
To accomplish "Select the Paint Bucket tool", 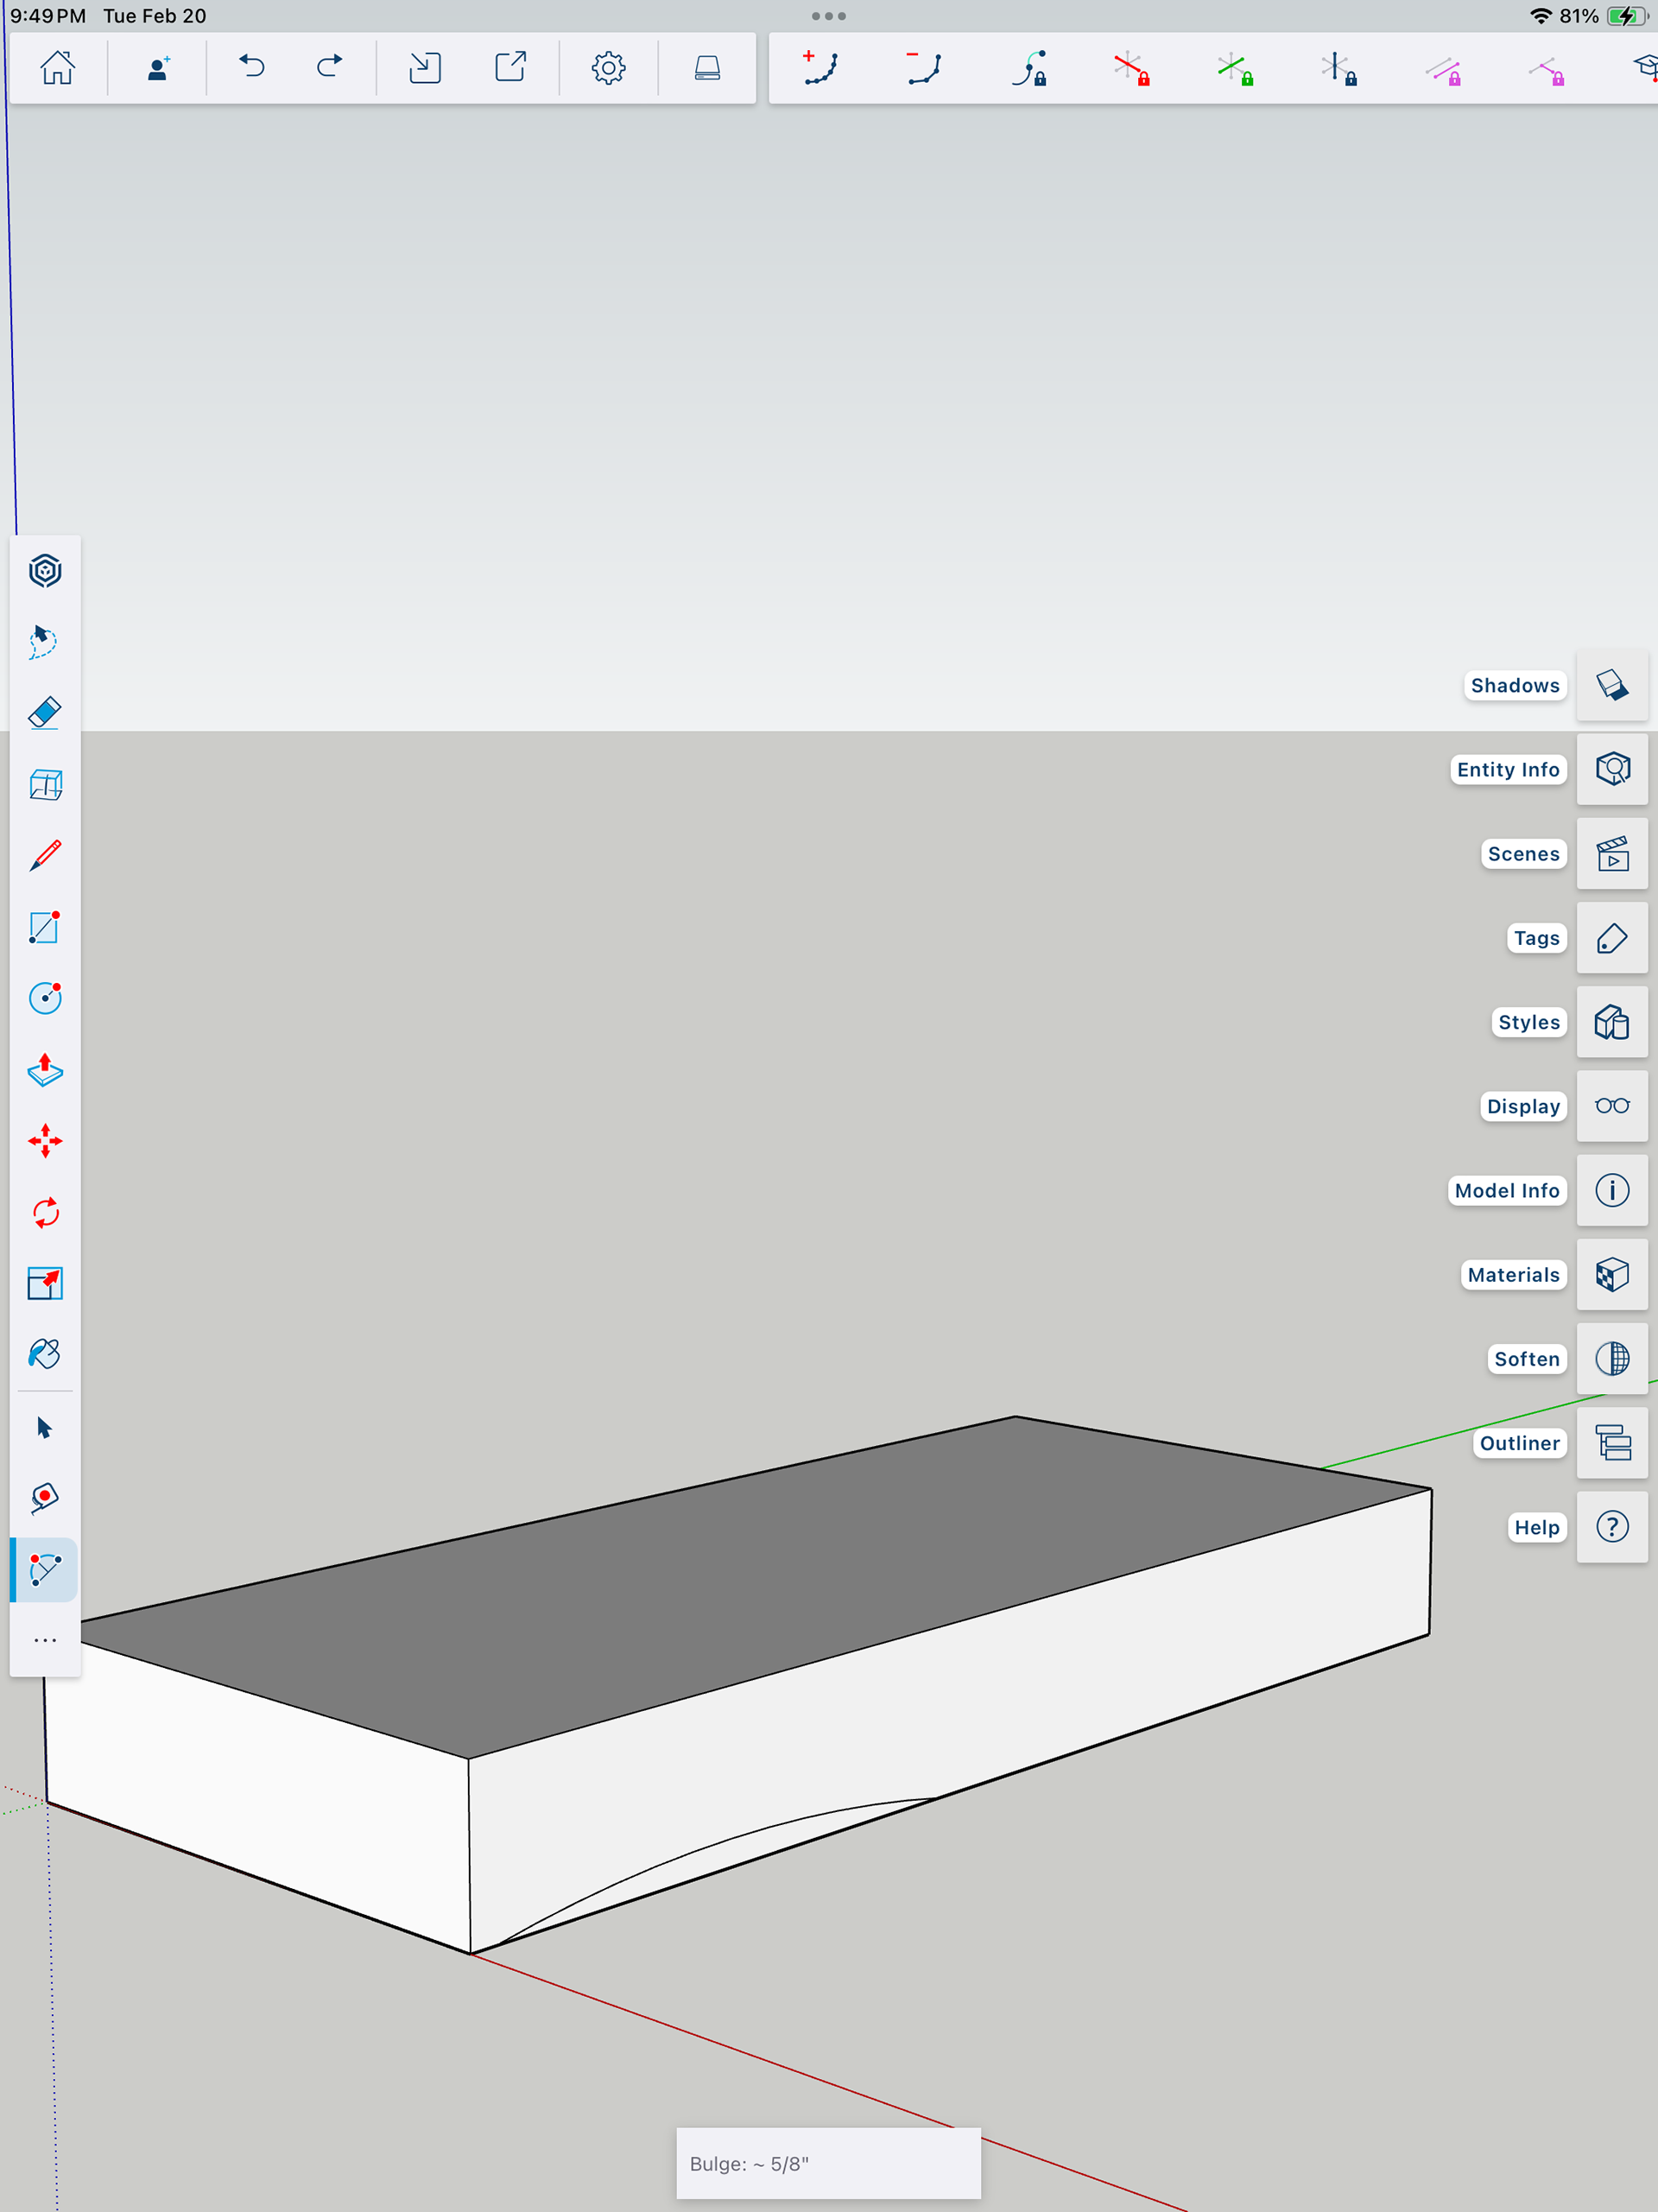I will click(x=45, y=1355).
